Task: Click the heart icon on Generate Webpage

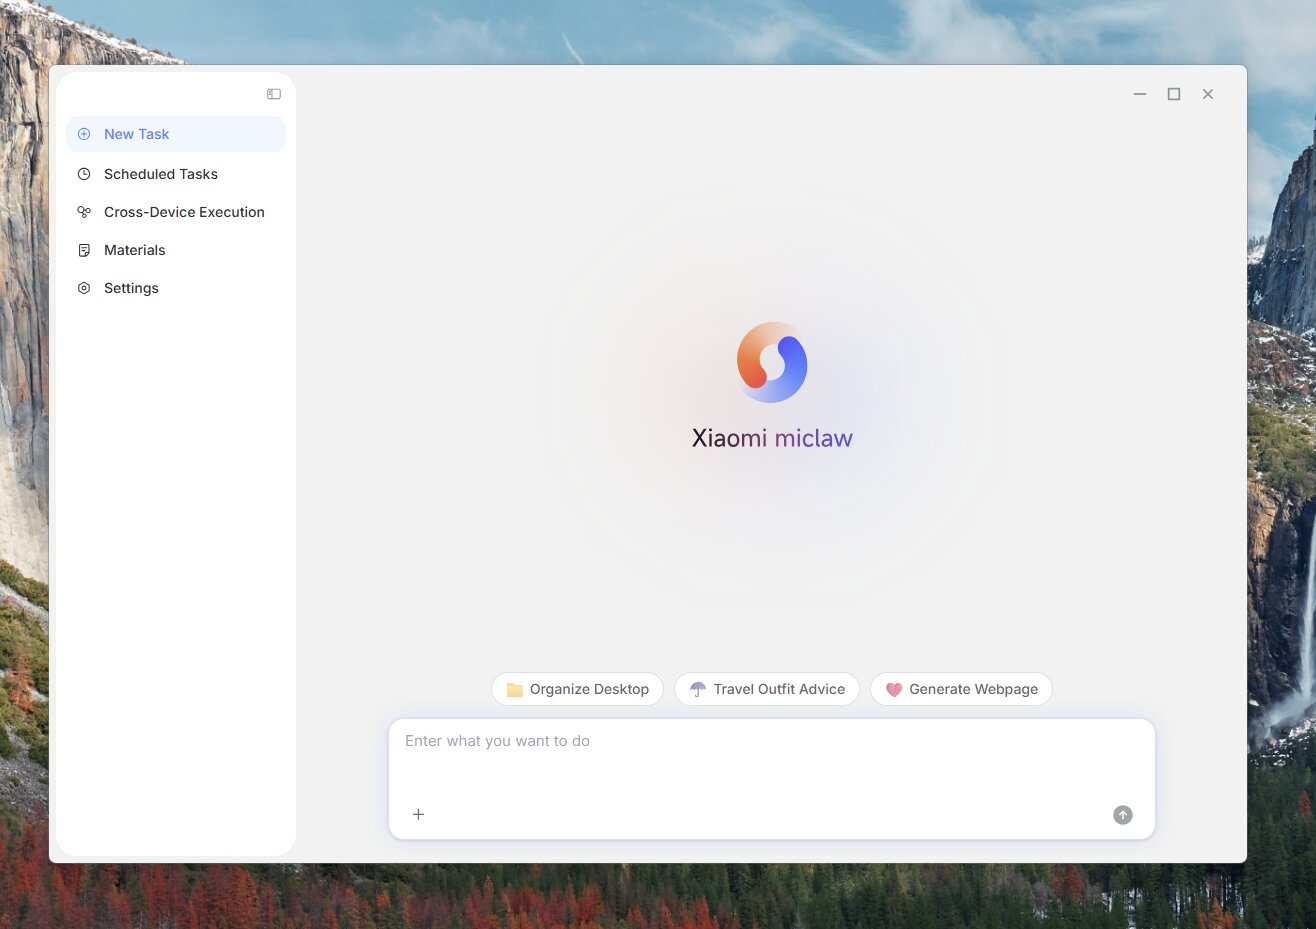Action: [x=894, y=688]
